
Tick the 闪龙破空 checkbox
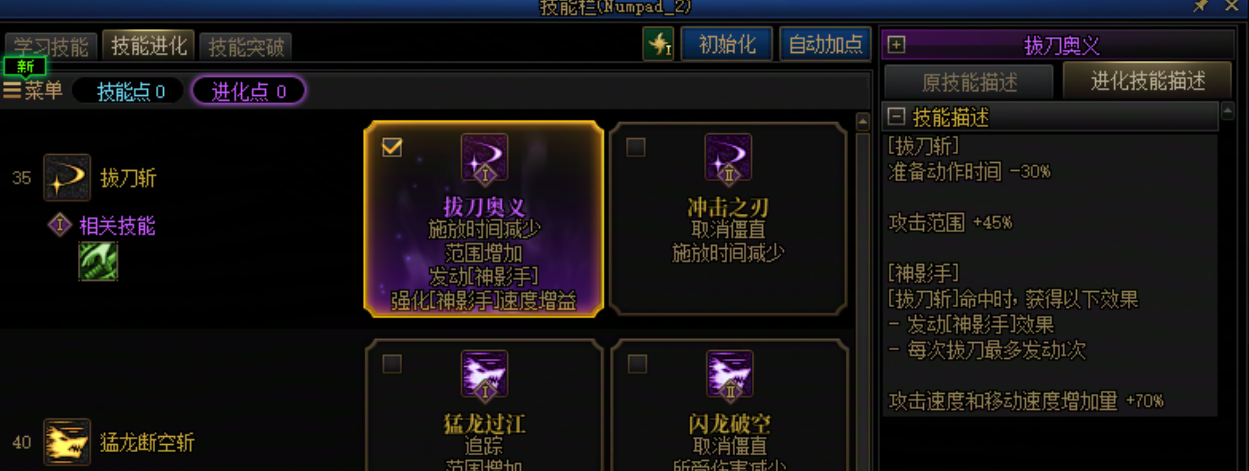(637, 363)
